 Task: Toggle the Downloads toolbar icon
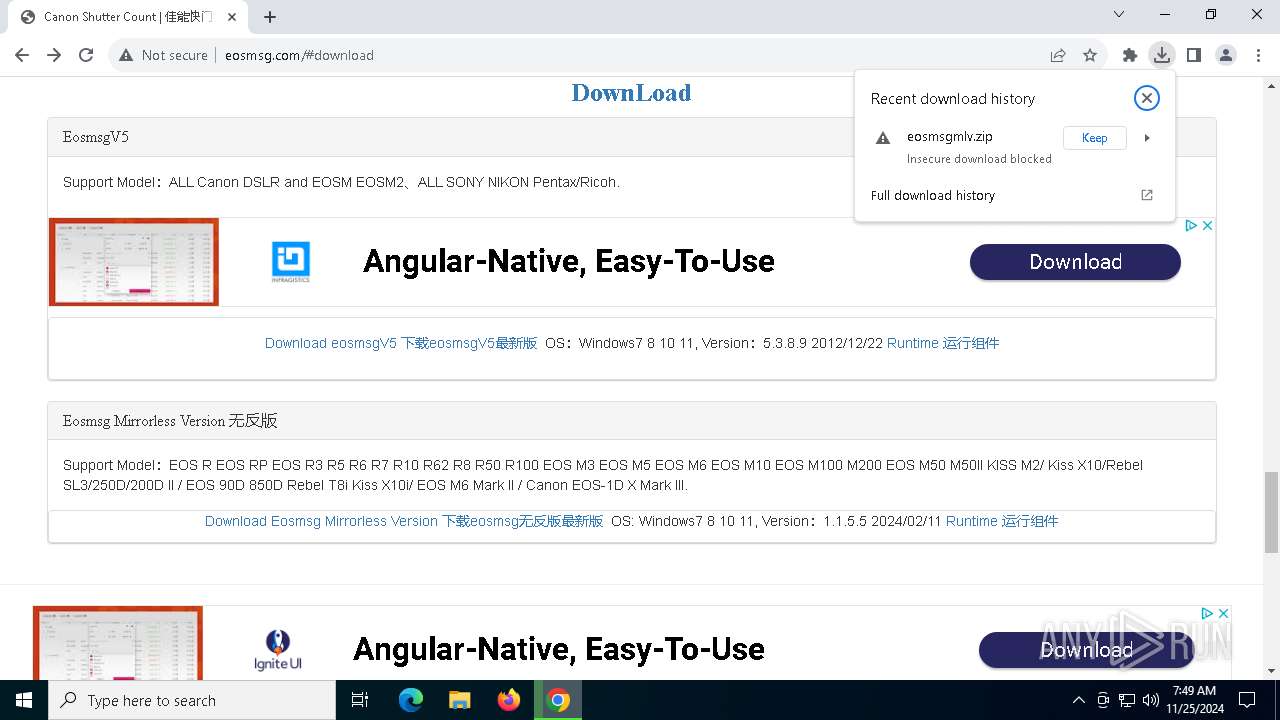[x=1161, y=55]
